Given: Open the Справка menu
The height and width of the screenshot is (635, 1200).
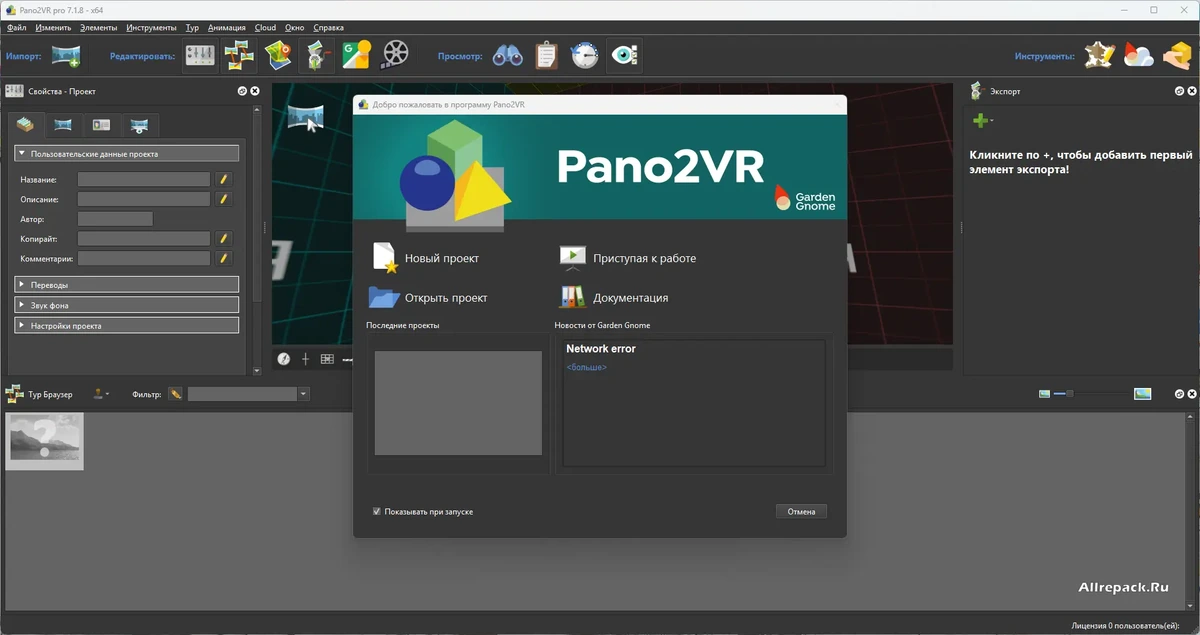Looking at the screenshot, I should point(327,28).
